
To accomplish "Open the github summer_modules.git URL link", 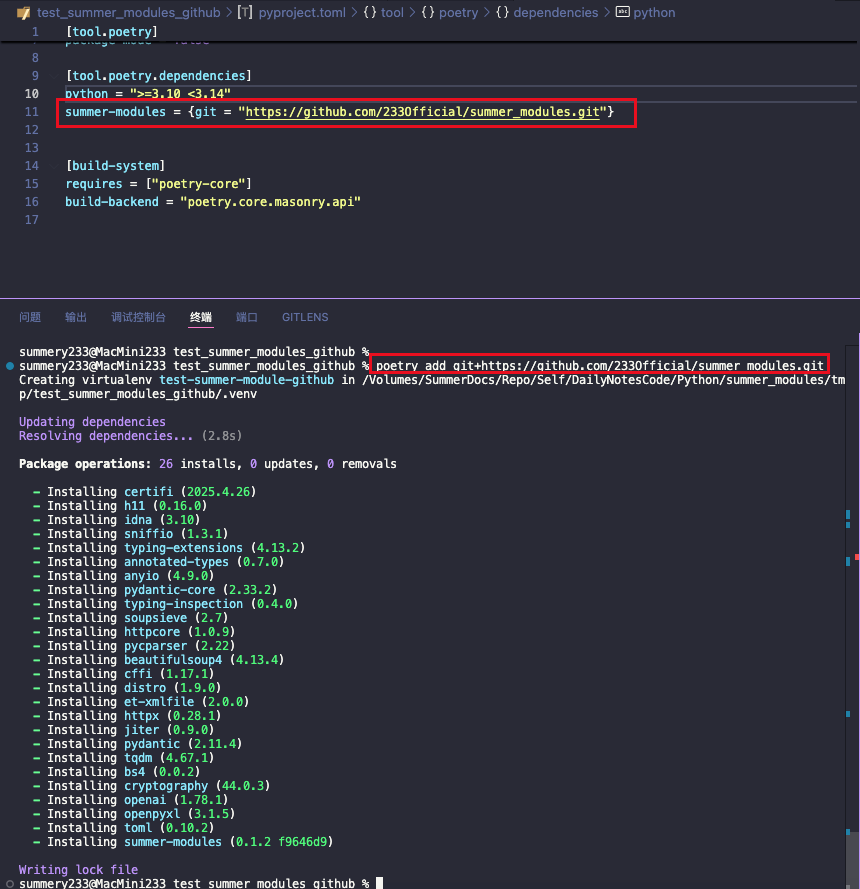I will point(422,112).
